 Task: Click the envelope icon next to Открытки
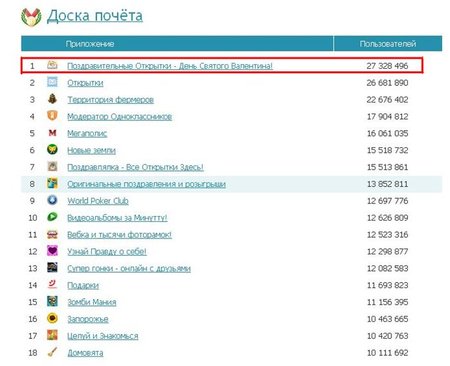pyautogui.click(x=52, y=82)
